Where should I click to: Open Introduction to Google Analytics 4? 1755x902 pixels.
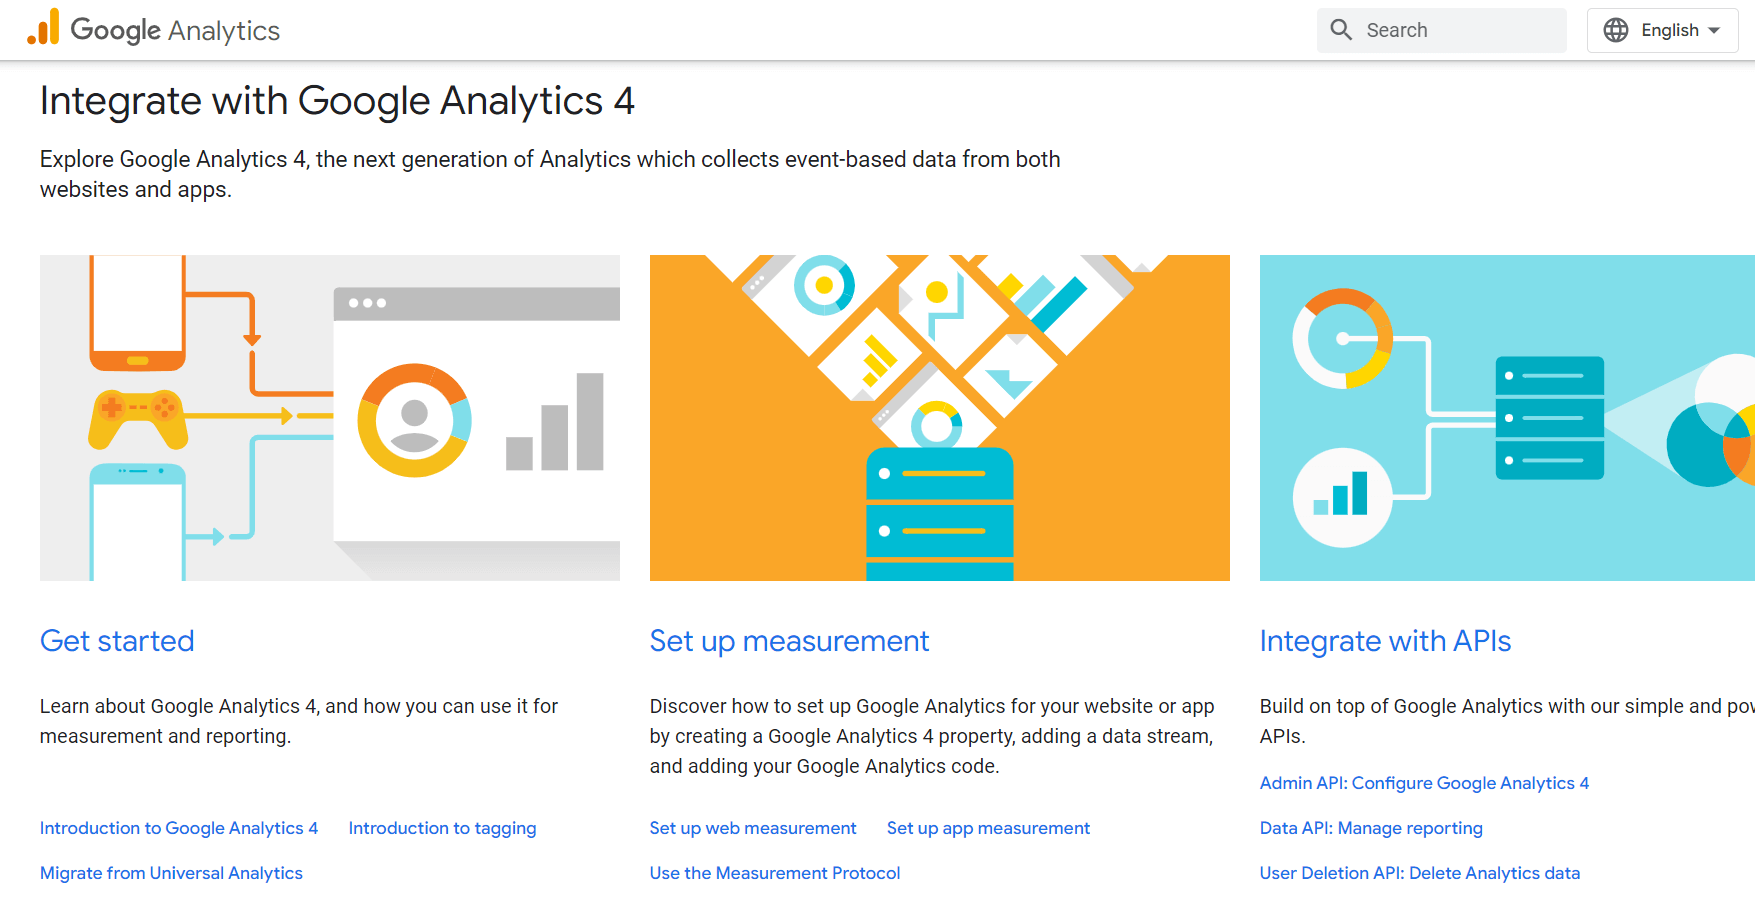(x=178, y=828)
